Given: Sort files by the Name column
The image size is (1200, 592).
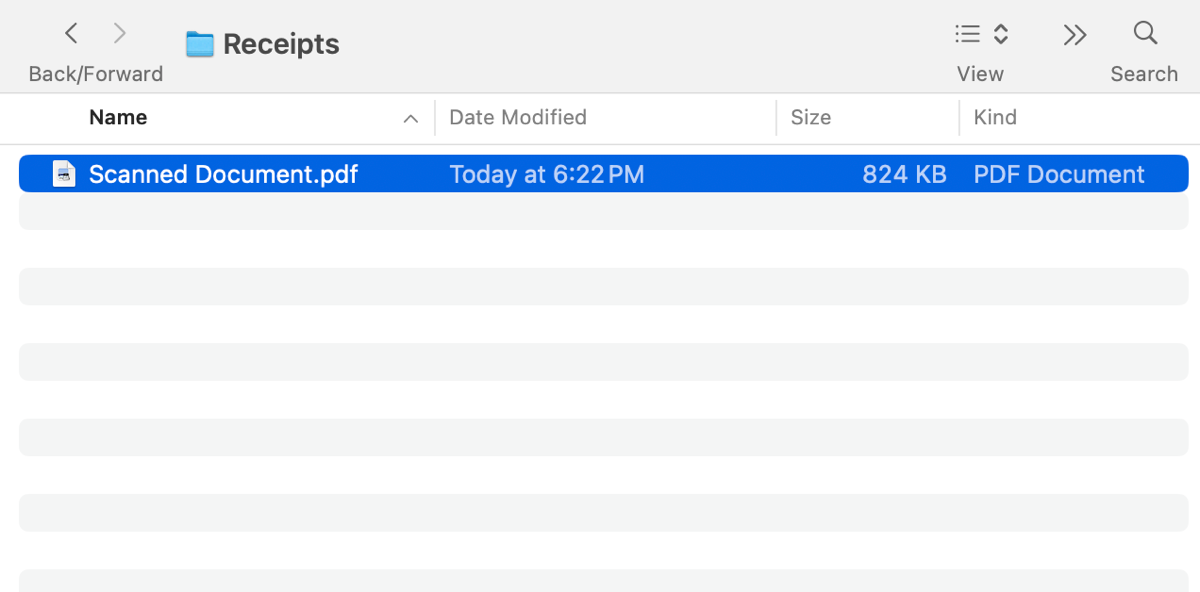Looking at the screenshot, I should 118,117.
